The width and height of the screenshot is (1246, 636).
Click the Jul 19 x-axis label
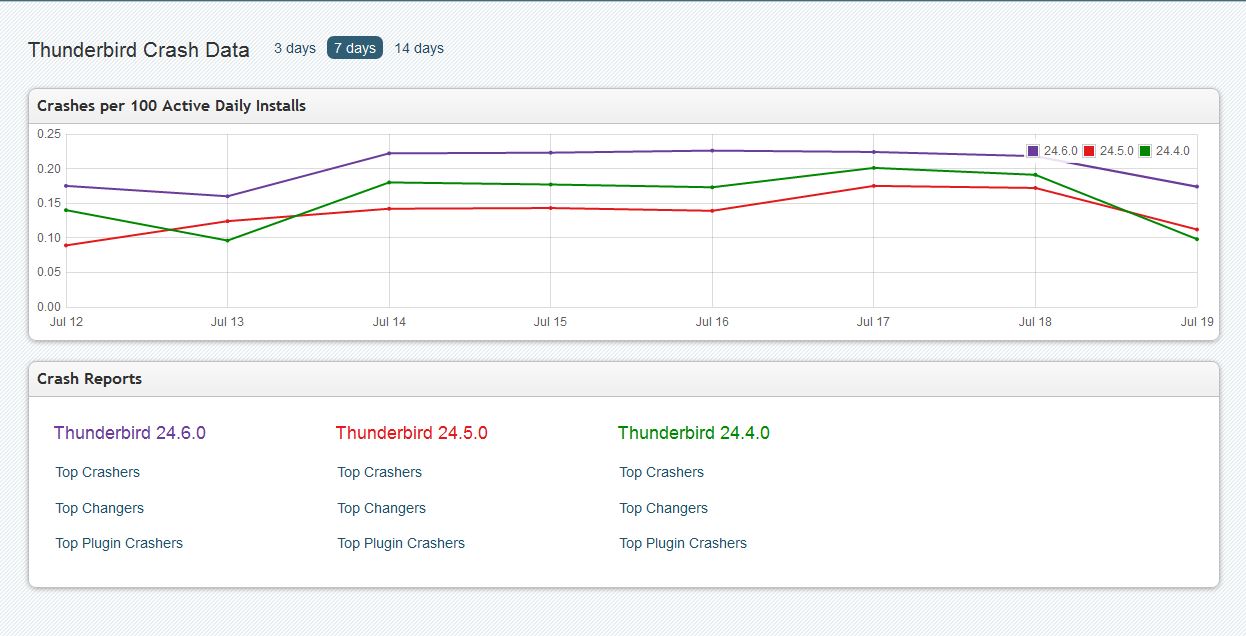tap(1197, 322)
